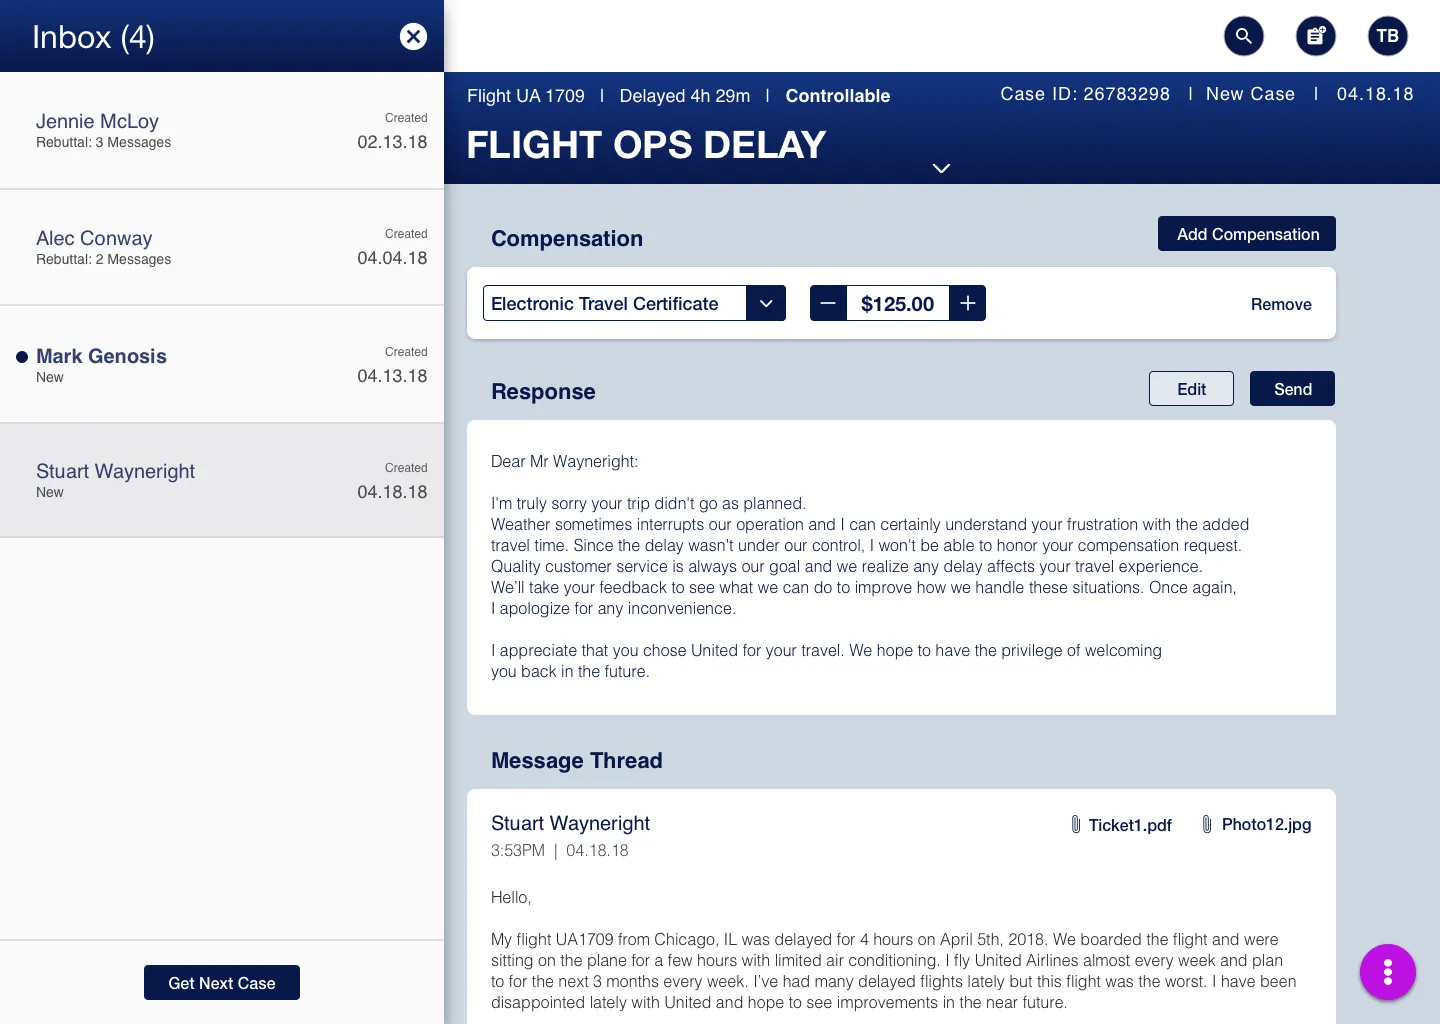Open the TB profile avatar menu
Image resolution: width=1440 pixels, height=1024 pixels.
tap(1388, 36)
